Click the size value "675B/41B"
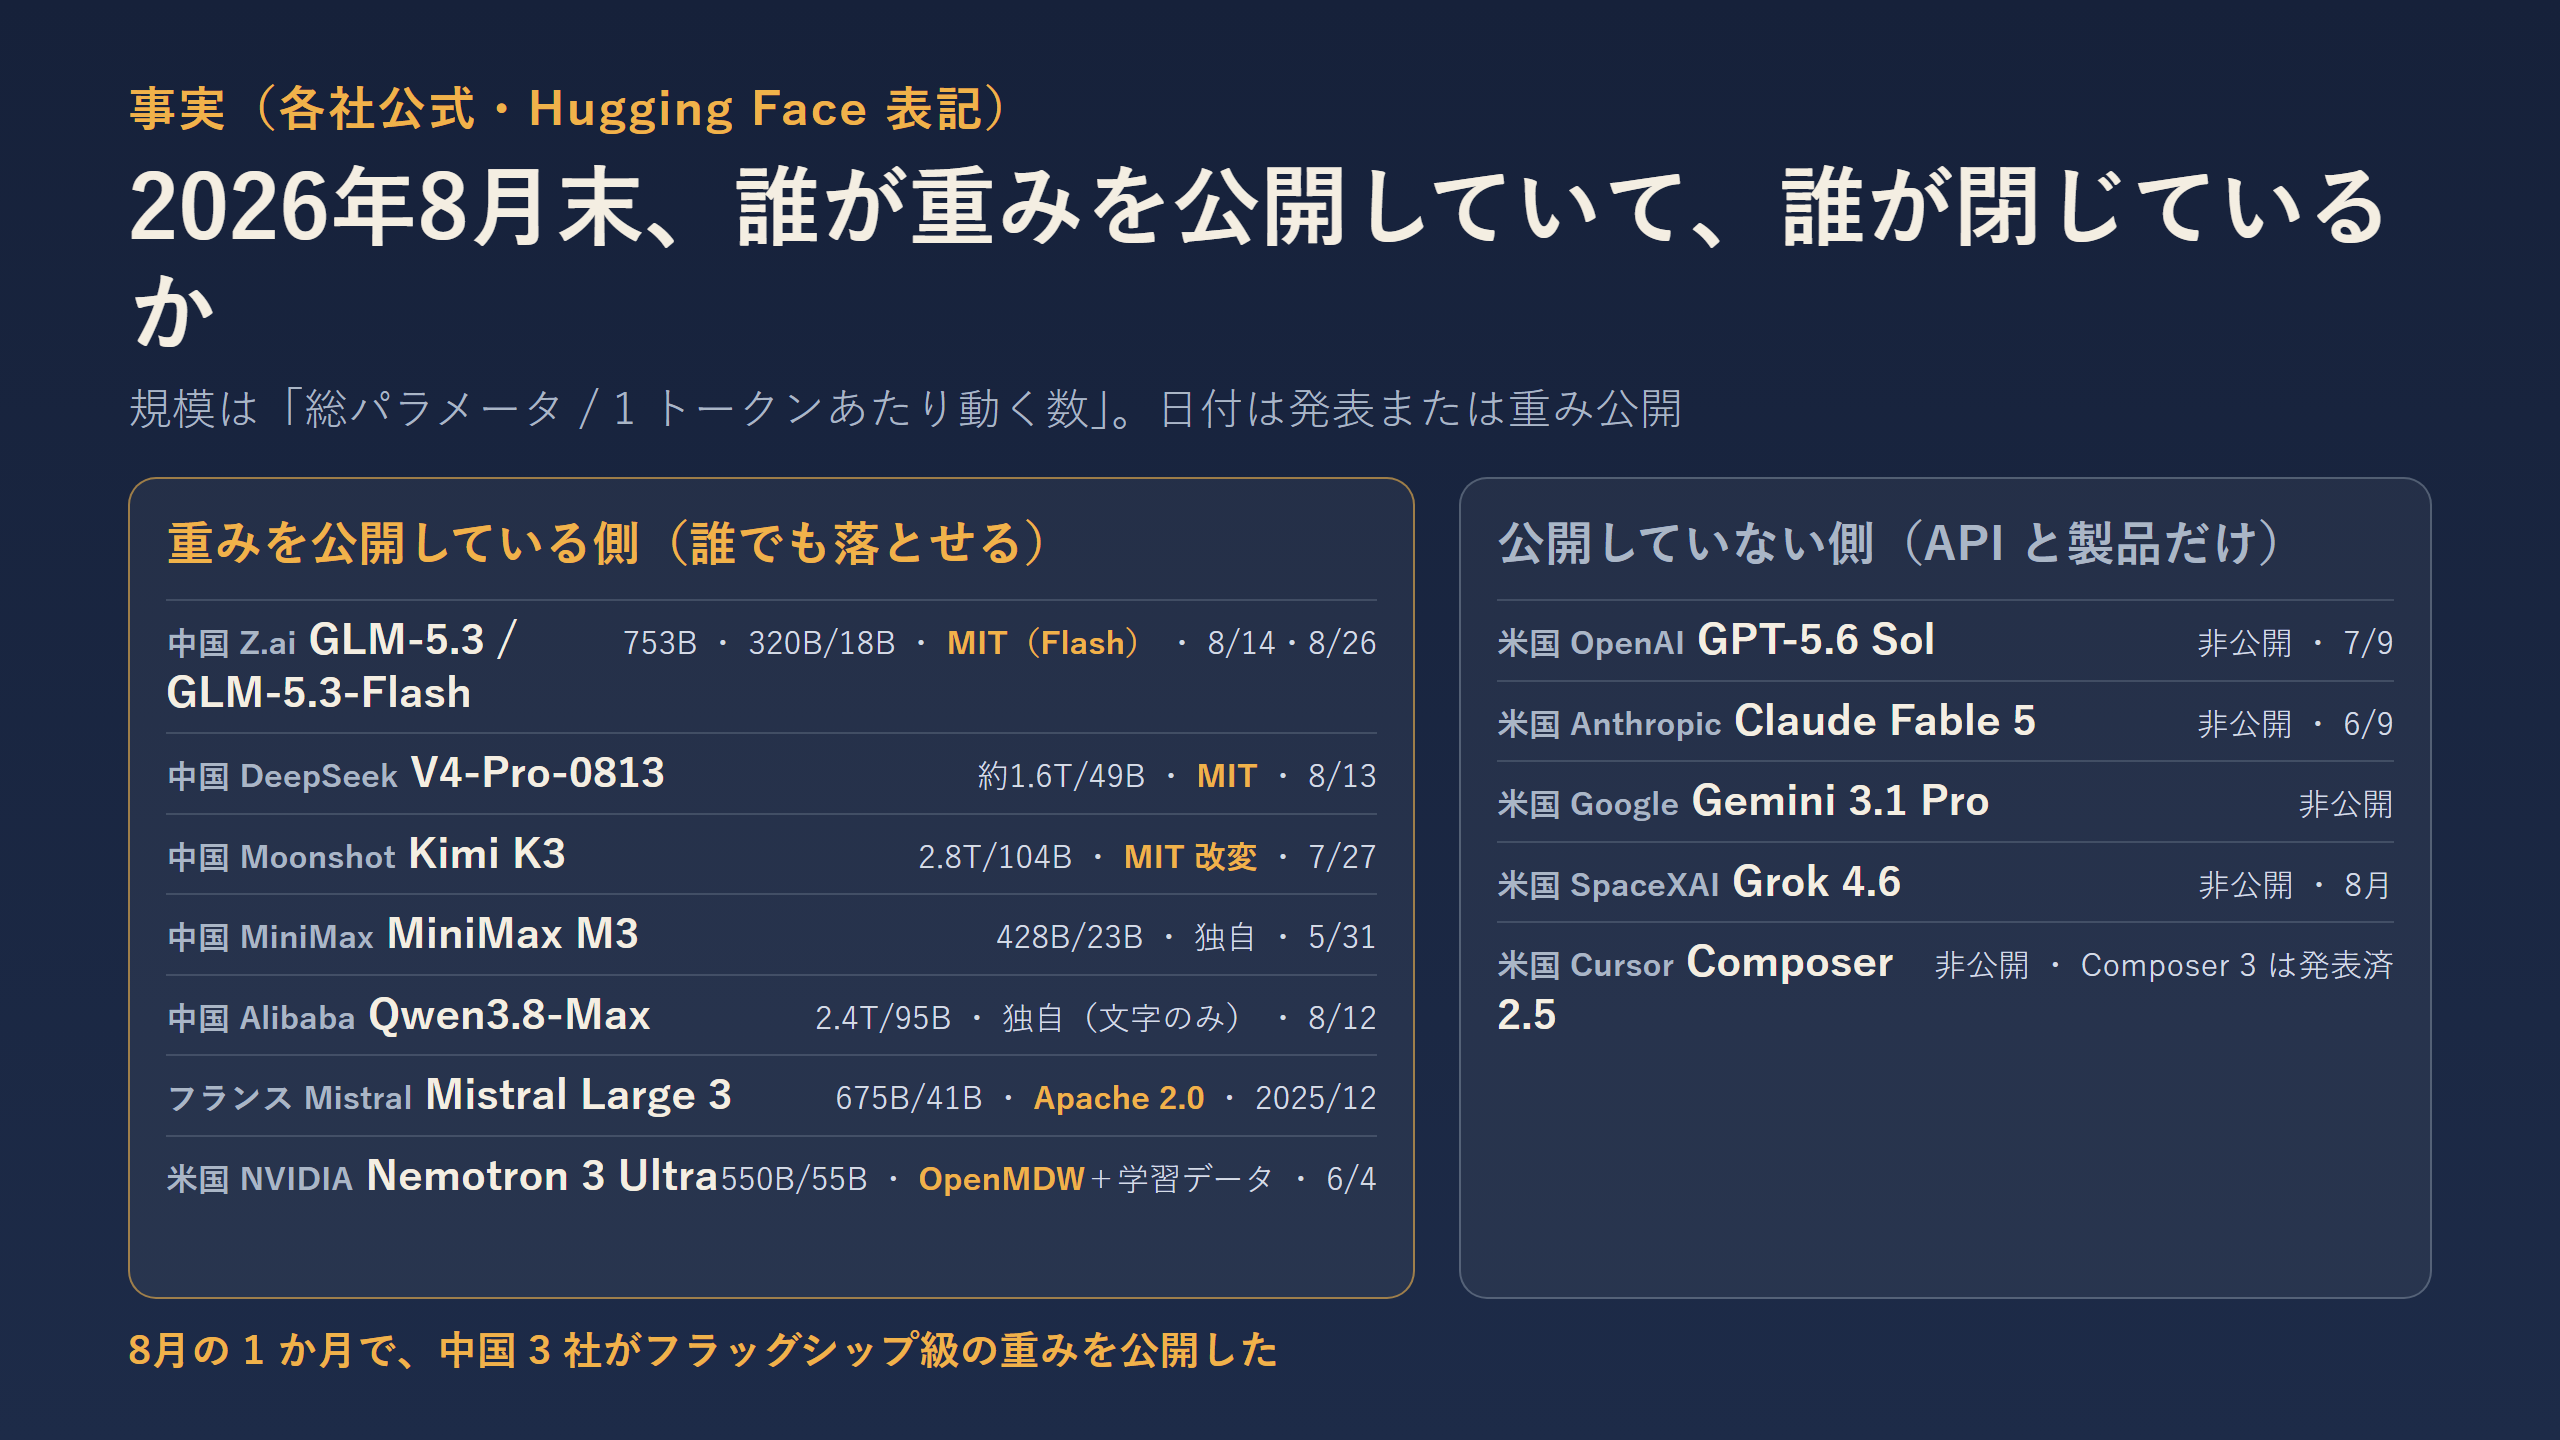Viewport: 2560px width, 1440px height. pos(909,1098)
